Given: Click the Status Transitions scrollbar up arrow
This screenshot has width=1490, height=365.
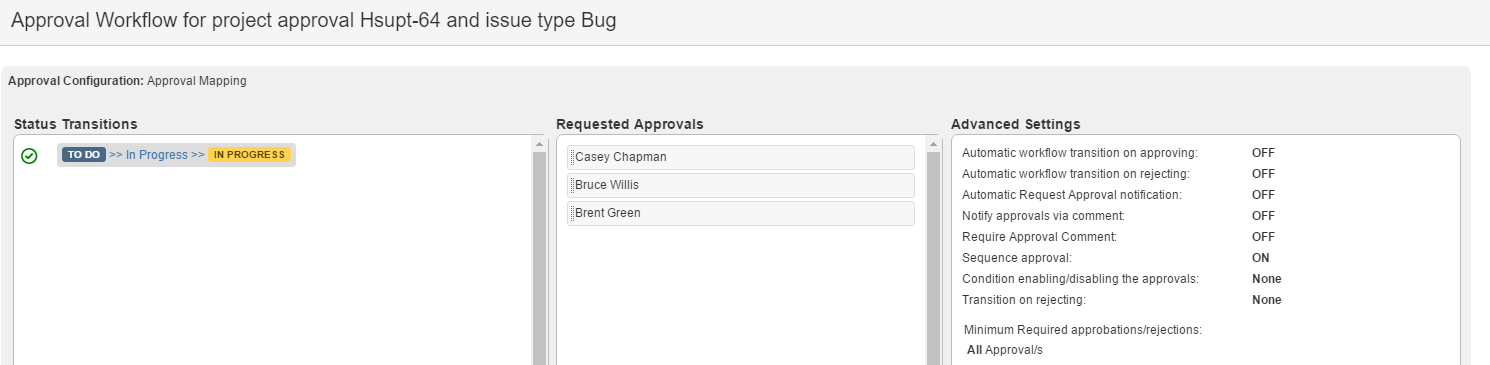Looking at the screenshot, I should [x=539, y=145].
